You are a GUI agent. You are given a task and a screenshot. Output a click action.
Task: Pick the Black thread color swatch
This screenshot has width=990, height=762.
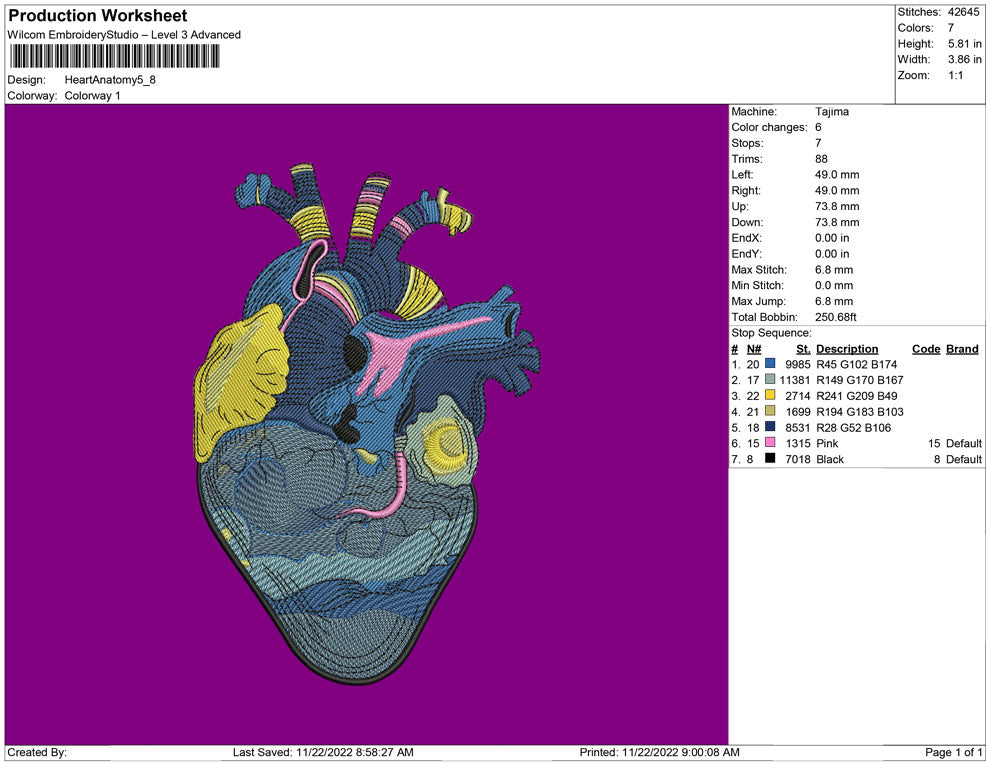770,458
